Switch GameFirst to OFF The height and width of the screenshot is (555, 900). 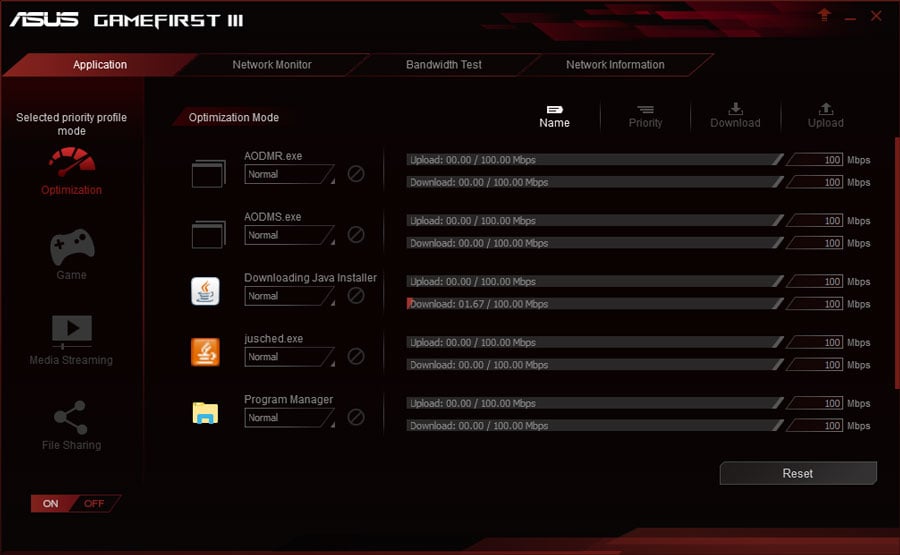point(95,503)
